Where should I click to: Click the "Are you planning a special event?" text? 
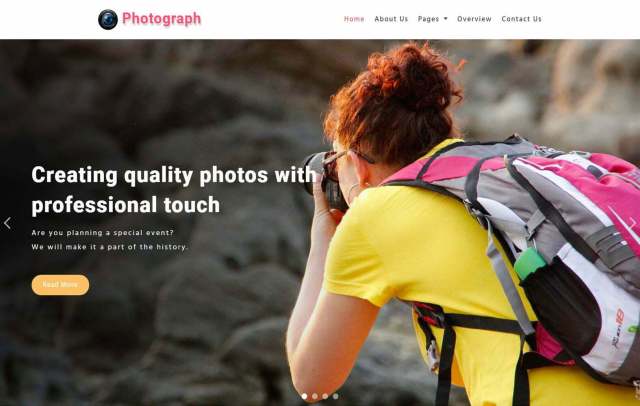(102, 233)
